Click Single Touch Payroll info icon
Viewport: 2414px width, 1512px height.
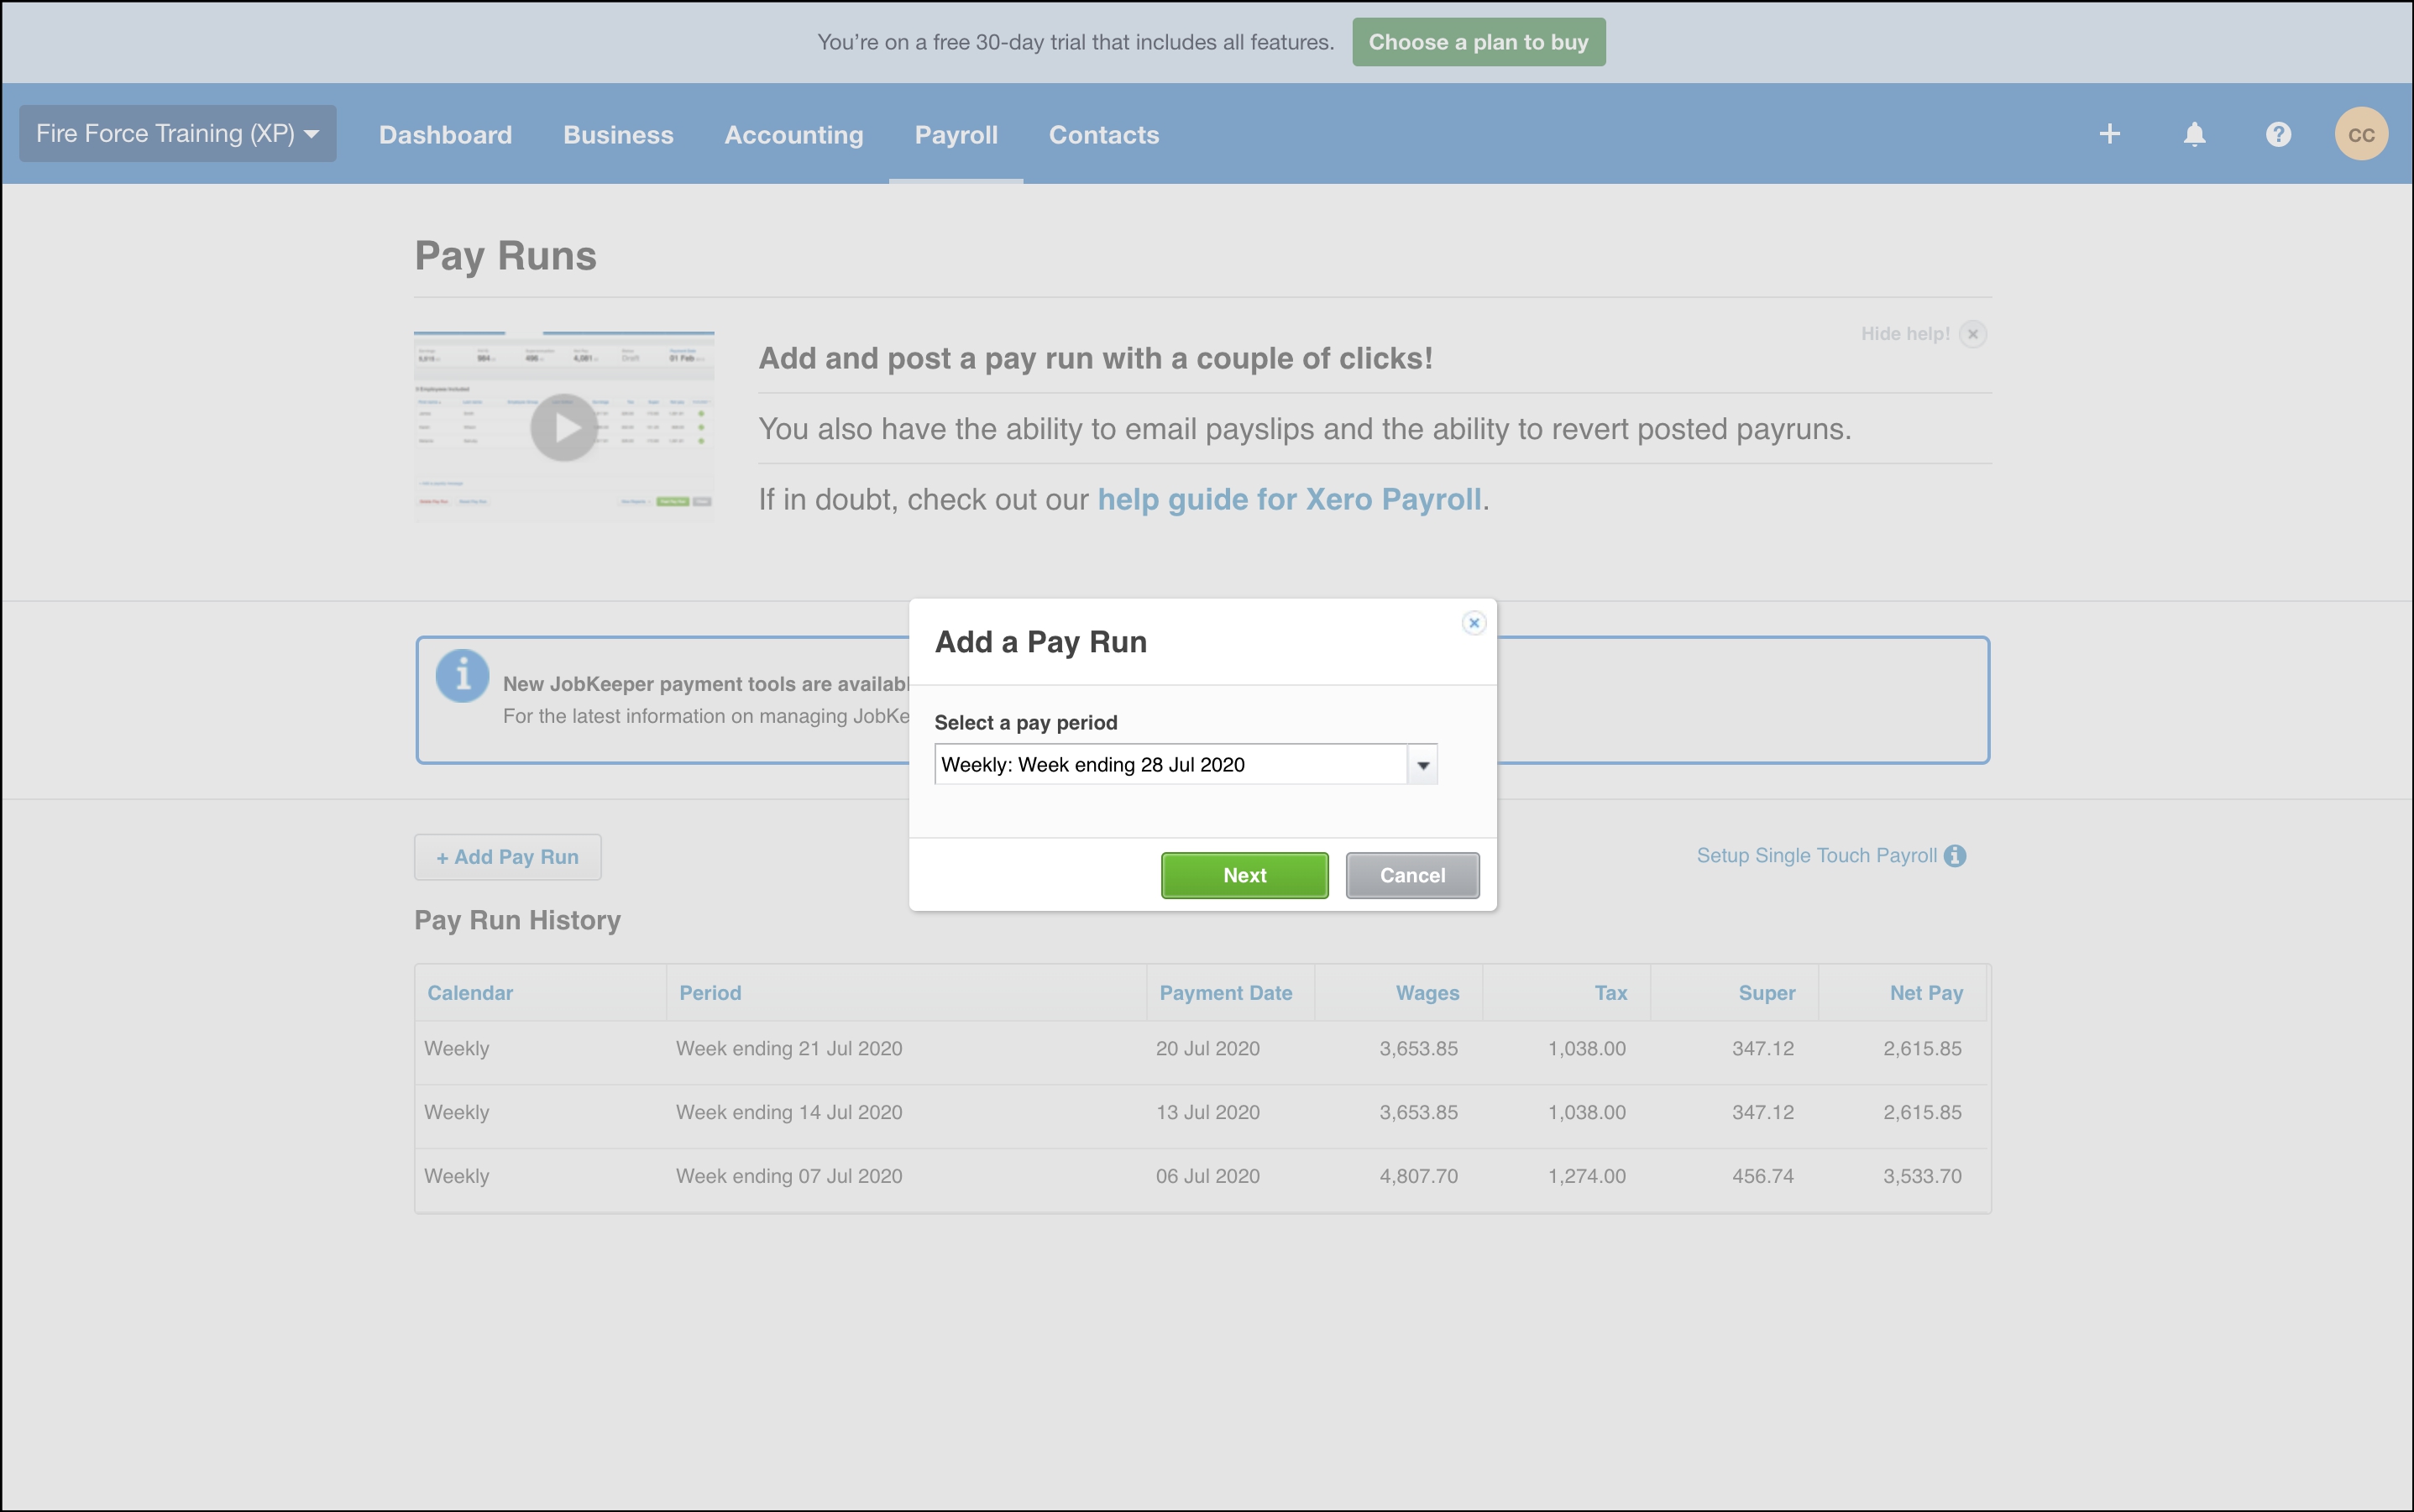tap(1955, 856)
